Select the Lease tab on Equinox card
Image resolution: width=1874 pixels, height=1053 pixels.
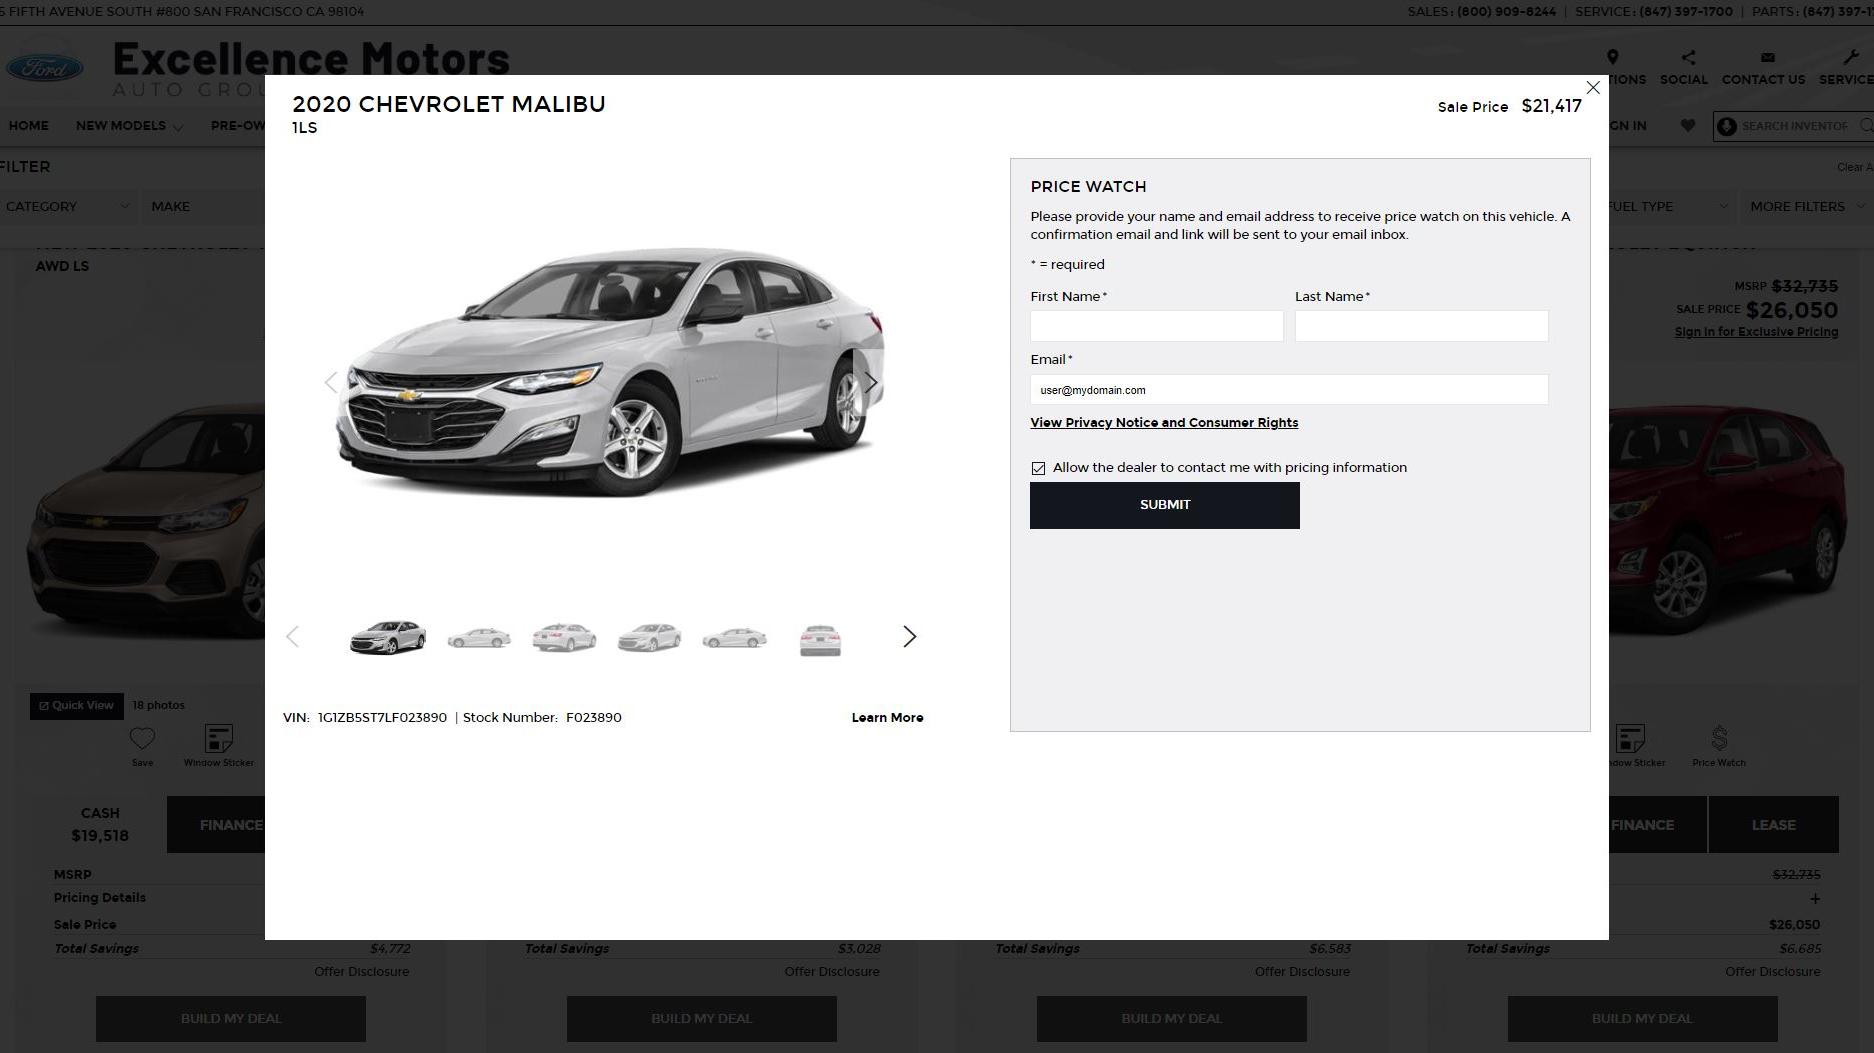tap(1773, 825)
